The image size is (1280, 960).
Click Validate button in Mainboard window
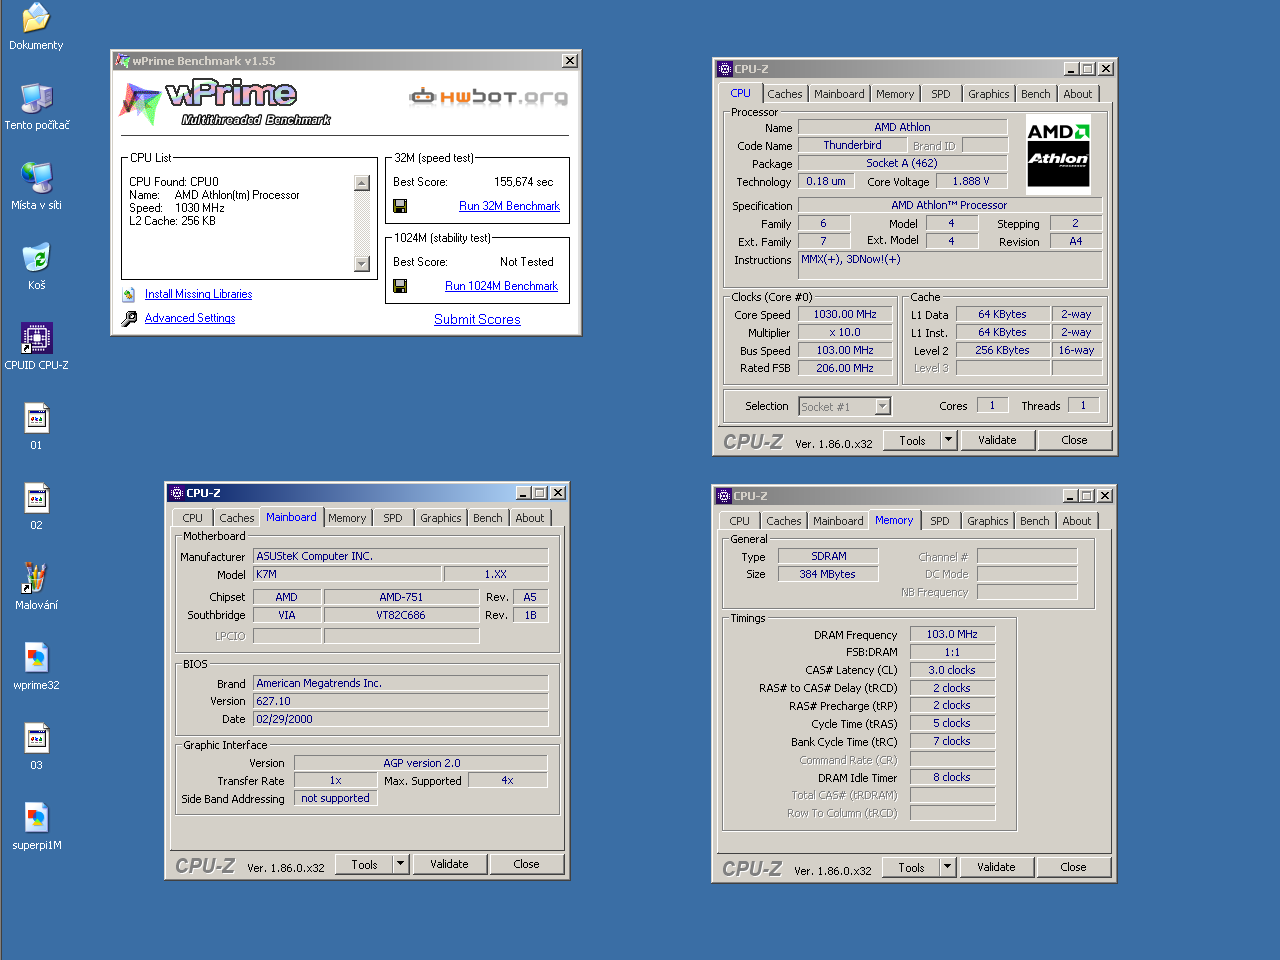[449, 864]
